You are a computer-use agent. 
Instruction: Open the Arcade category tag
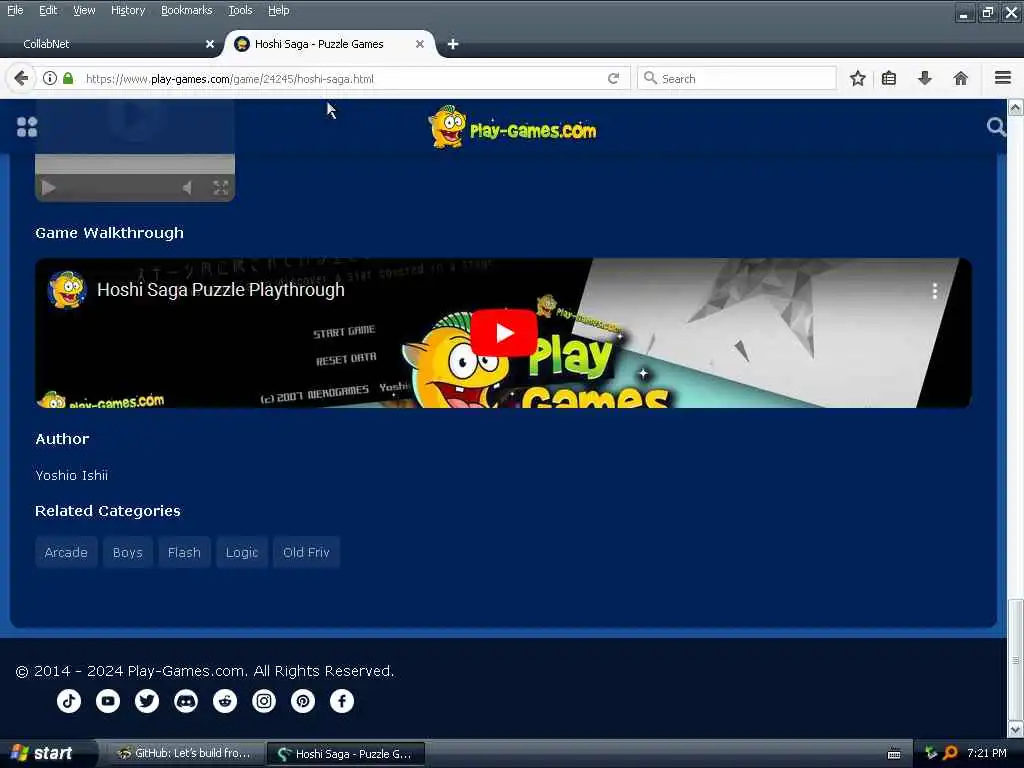click(x=66, y=552)
